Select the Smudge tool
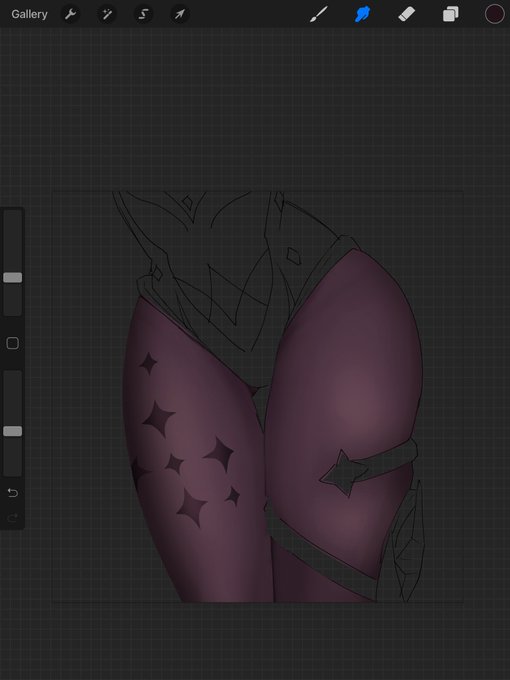Screen dimensions: 510x680 pyautogui.click(x=363, y=14)
